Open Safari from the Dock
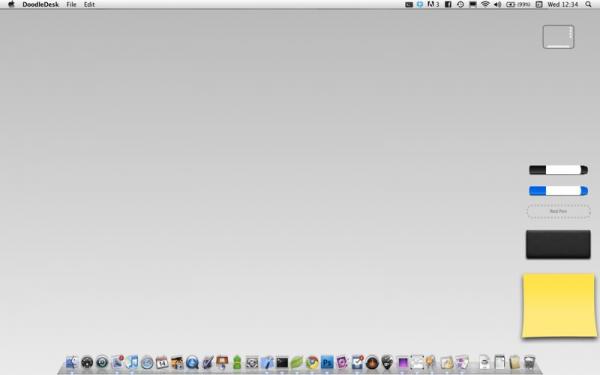This screenshot has height=375, width=600. tap(147, 362)
